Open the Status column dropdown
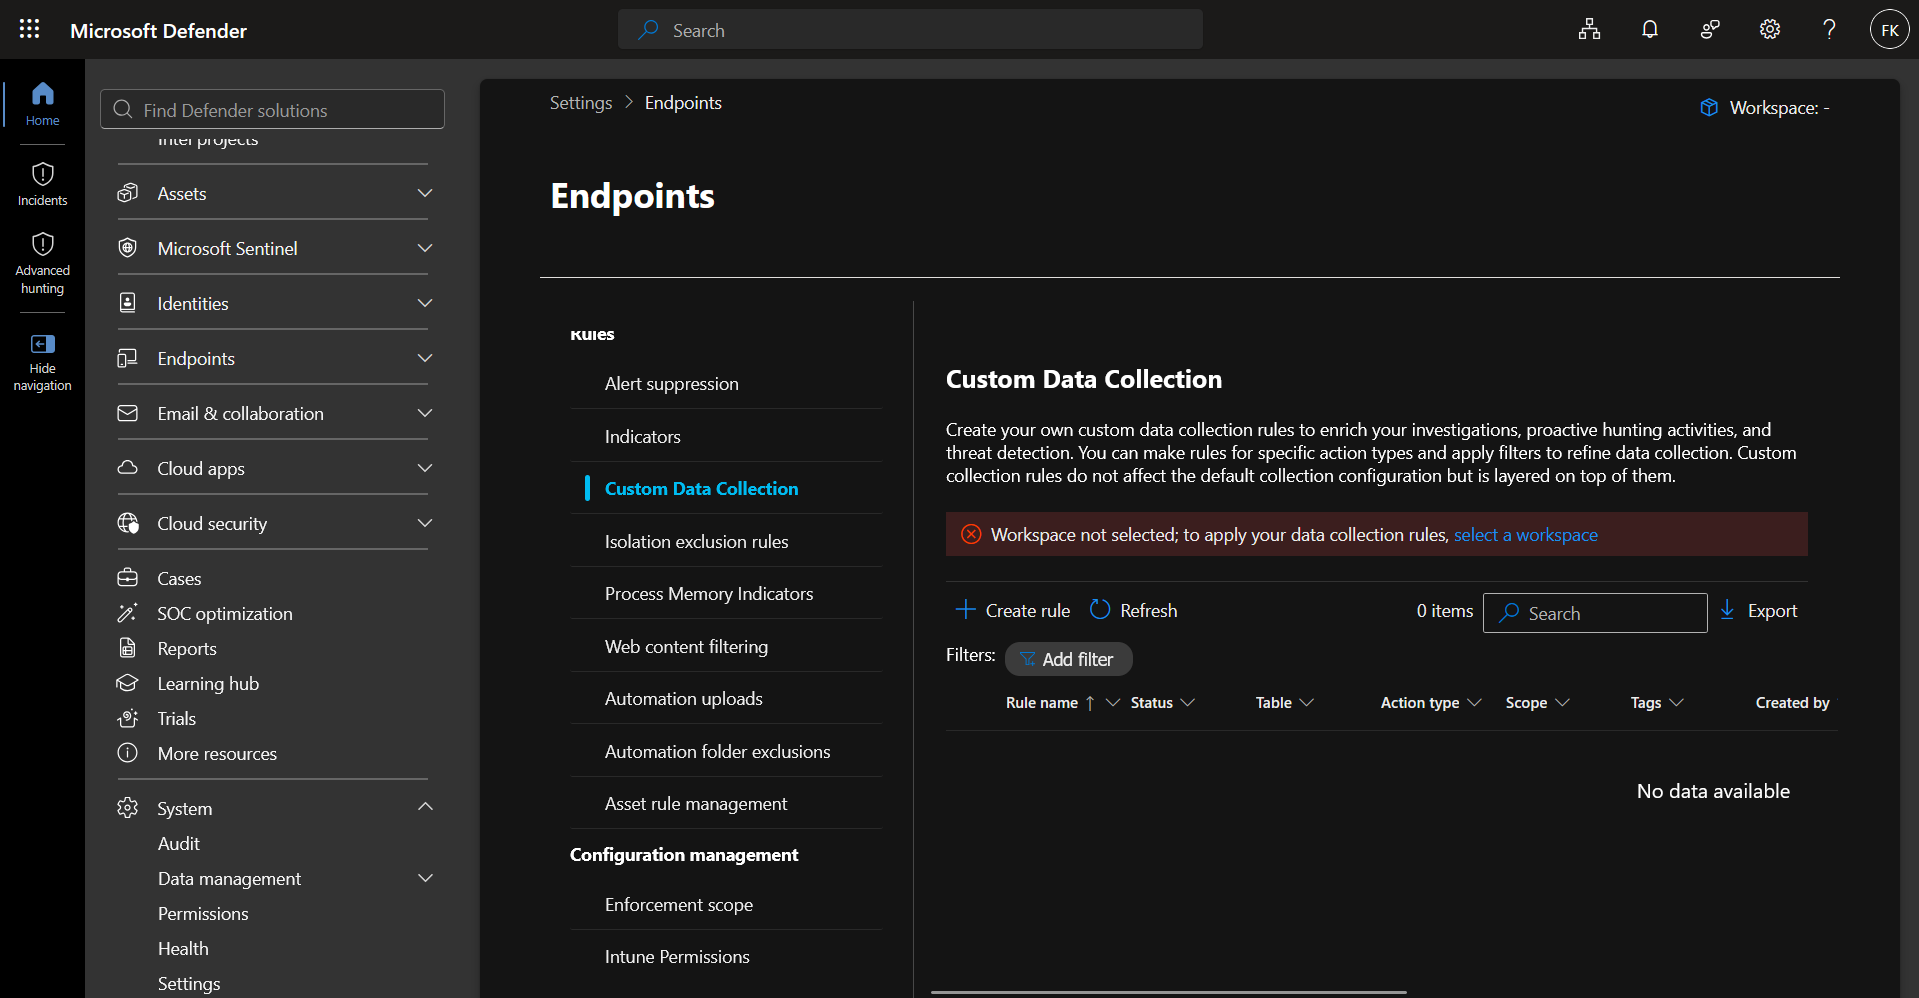This screenshot has width=1919, height=998. [x=1187, y=703]
